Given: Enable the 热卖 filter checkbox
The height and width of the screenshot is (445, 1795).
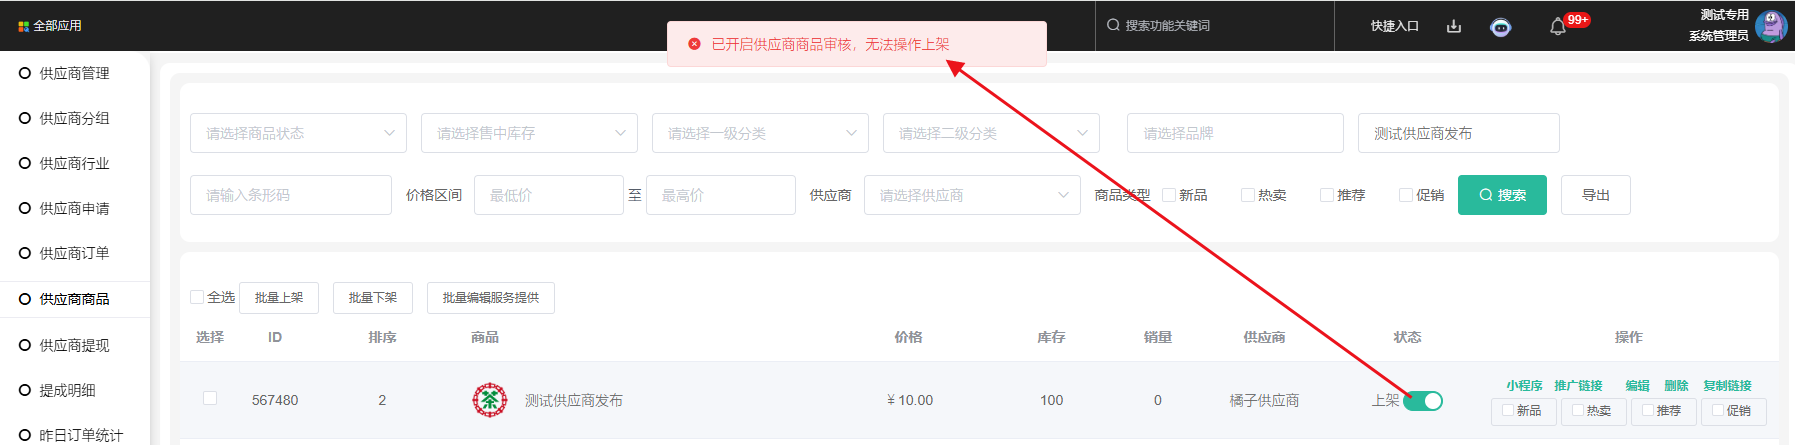Looking at the screenshot, I should point(1247,195).
